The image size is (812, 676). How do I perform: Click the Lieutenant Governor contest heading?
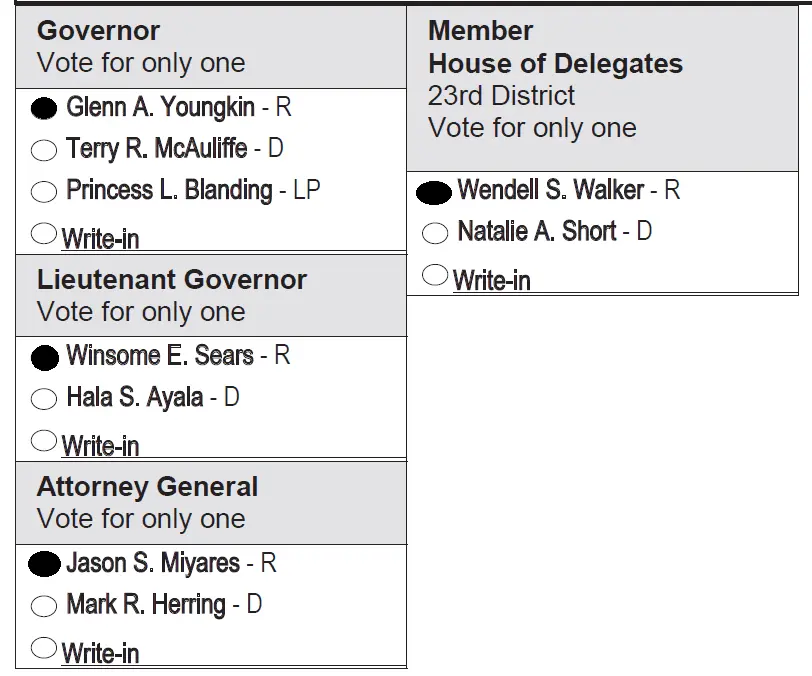coord(172,280)
